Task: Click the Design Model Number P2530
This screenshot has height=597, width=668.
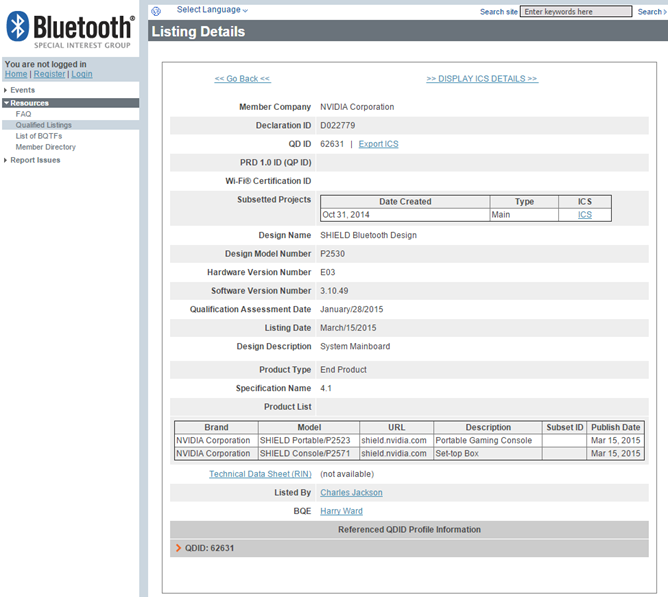Action: pos(333,254)
